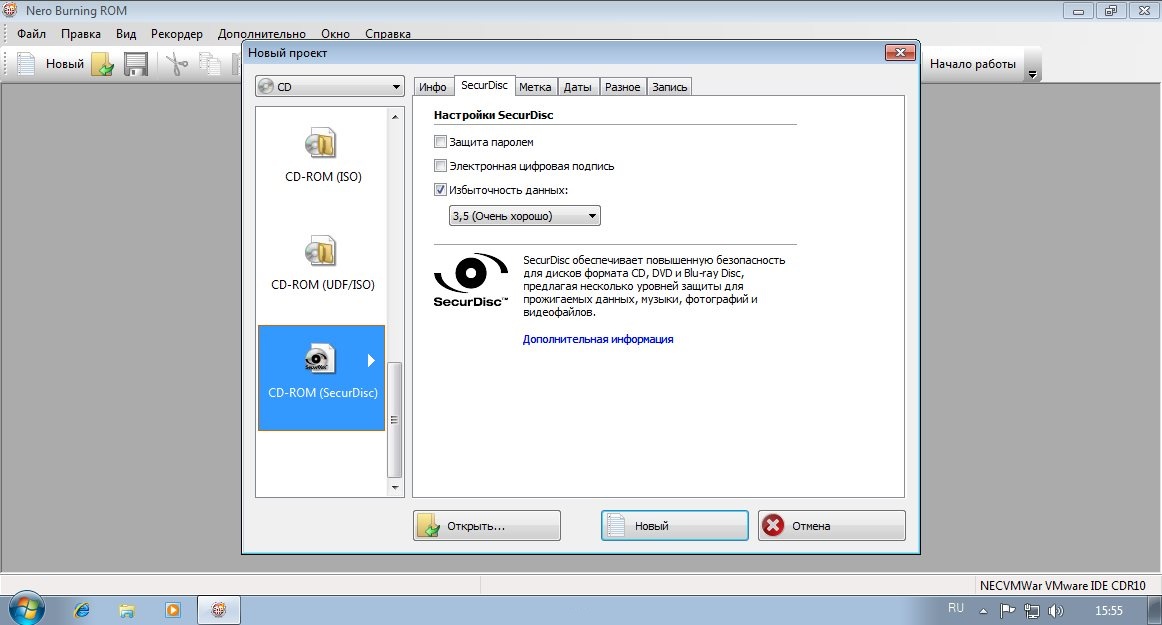
Task: Click the Отмена button
Action: 831,526
